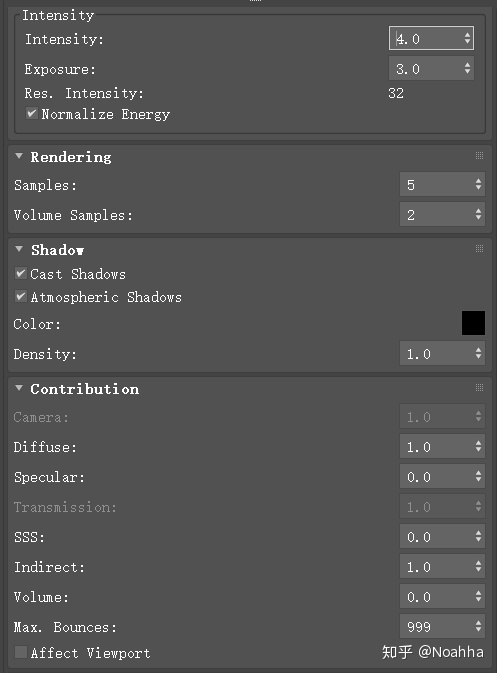
Task: Disable the Cast Shadows checkbox
Action: pos(21,273)
